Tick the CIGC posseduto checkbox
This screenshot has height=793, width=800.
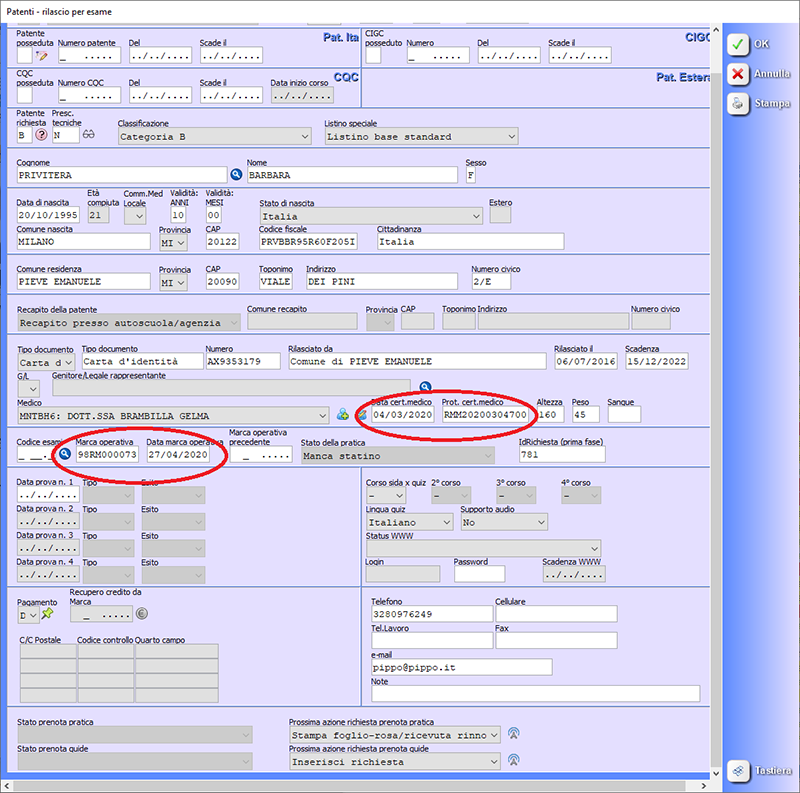(x=372, y=56)
